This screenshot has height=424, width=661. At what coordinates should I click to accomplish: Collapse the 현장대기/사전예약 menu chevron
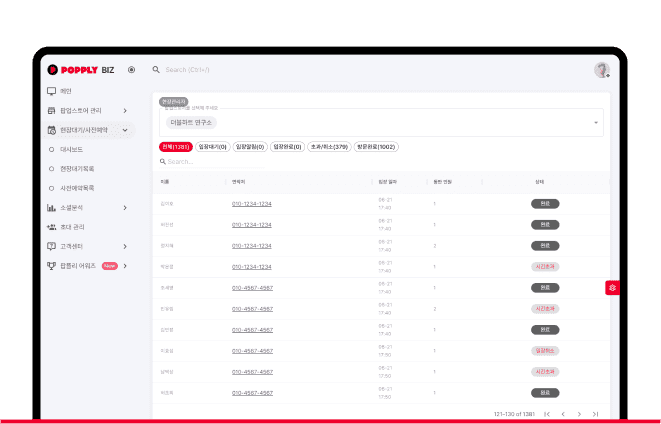[125, 130]
